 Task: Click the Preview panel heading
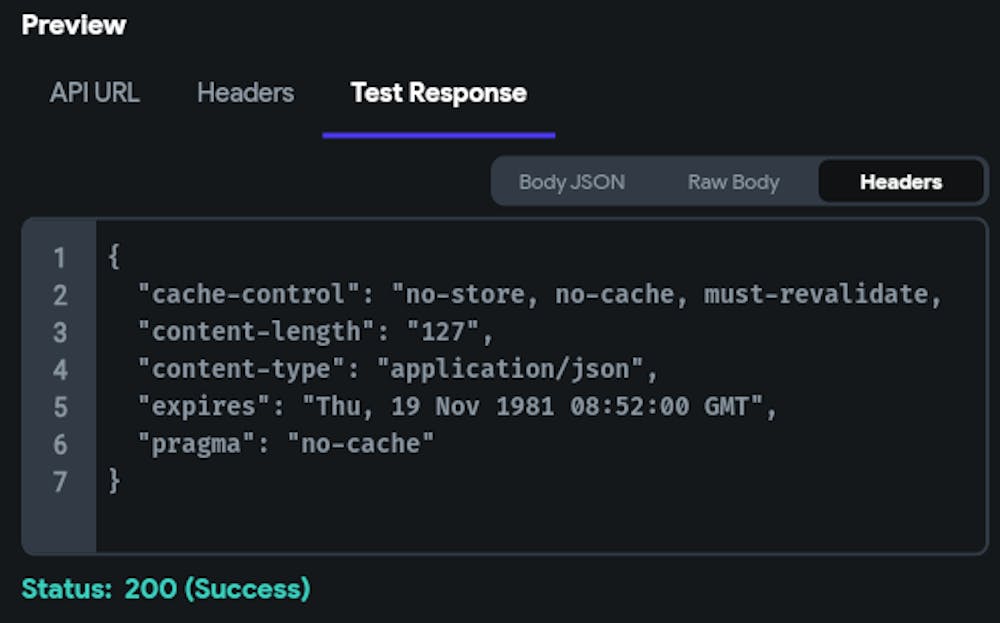pyautogui.click(x=74, y=25)
